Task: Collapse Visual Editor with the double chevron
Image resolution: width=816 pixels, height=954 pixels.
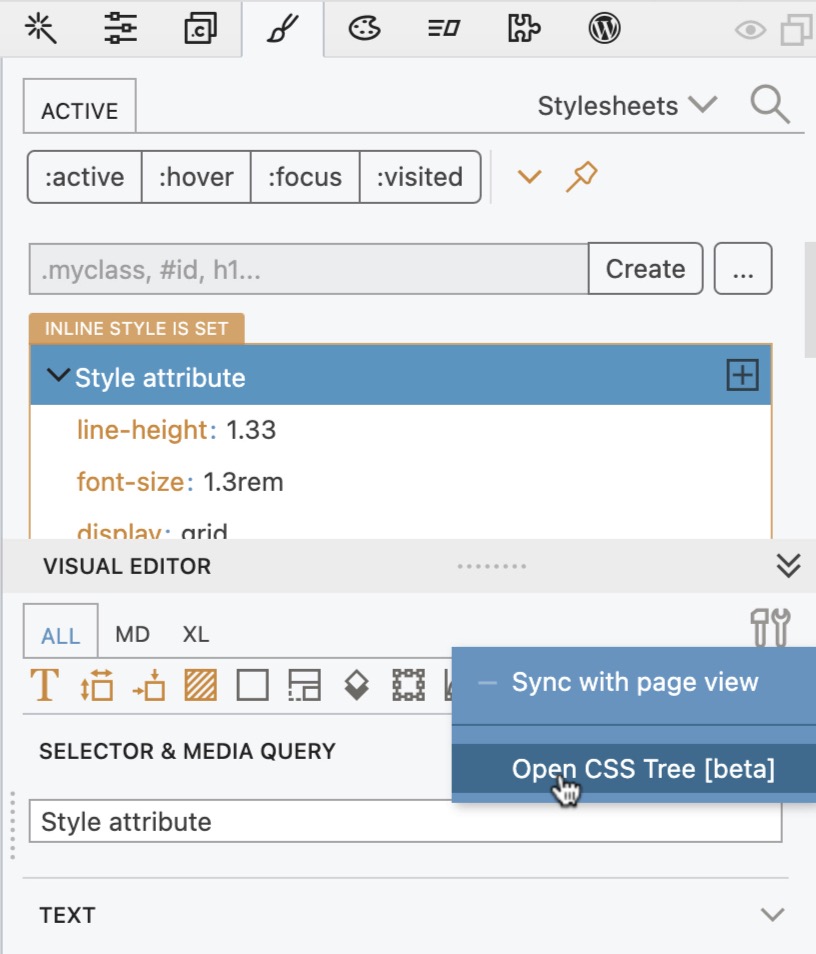Action: 788,566
